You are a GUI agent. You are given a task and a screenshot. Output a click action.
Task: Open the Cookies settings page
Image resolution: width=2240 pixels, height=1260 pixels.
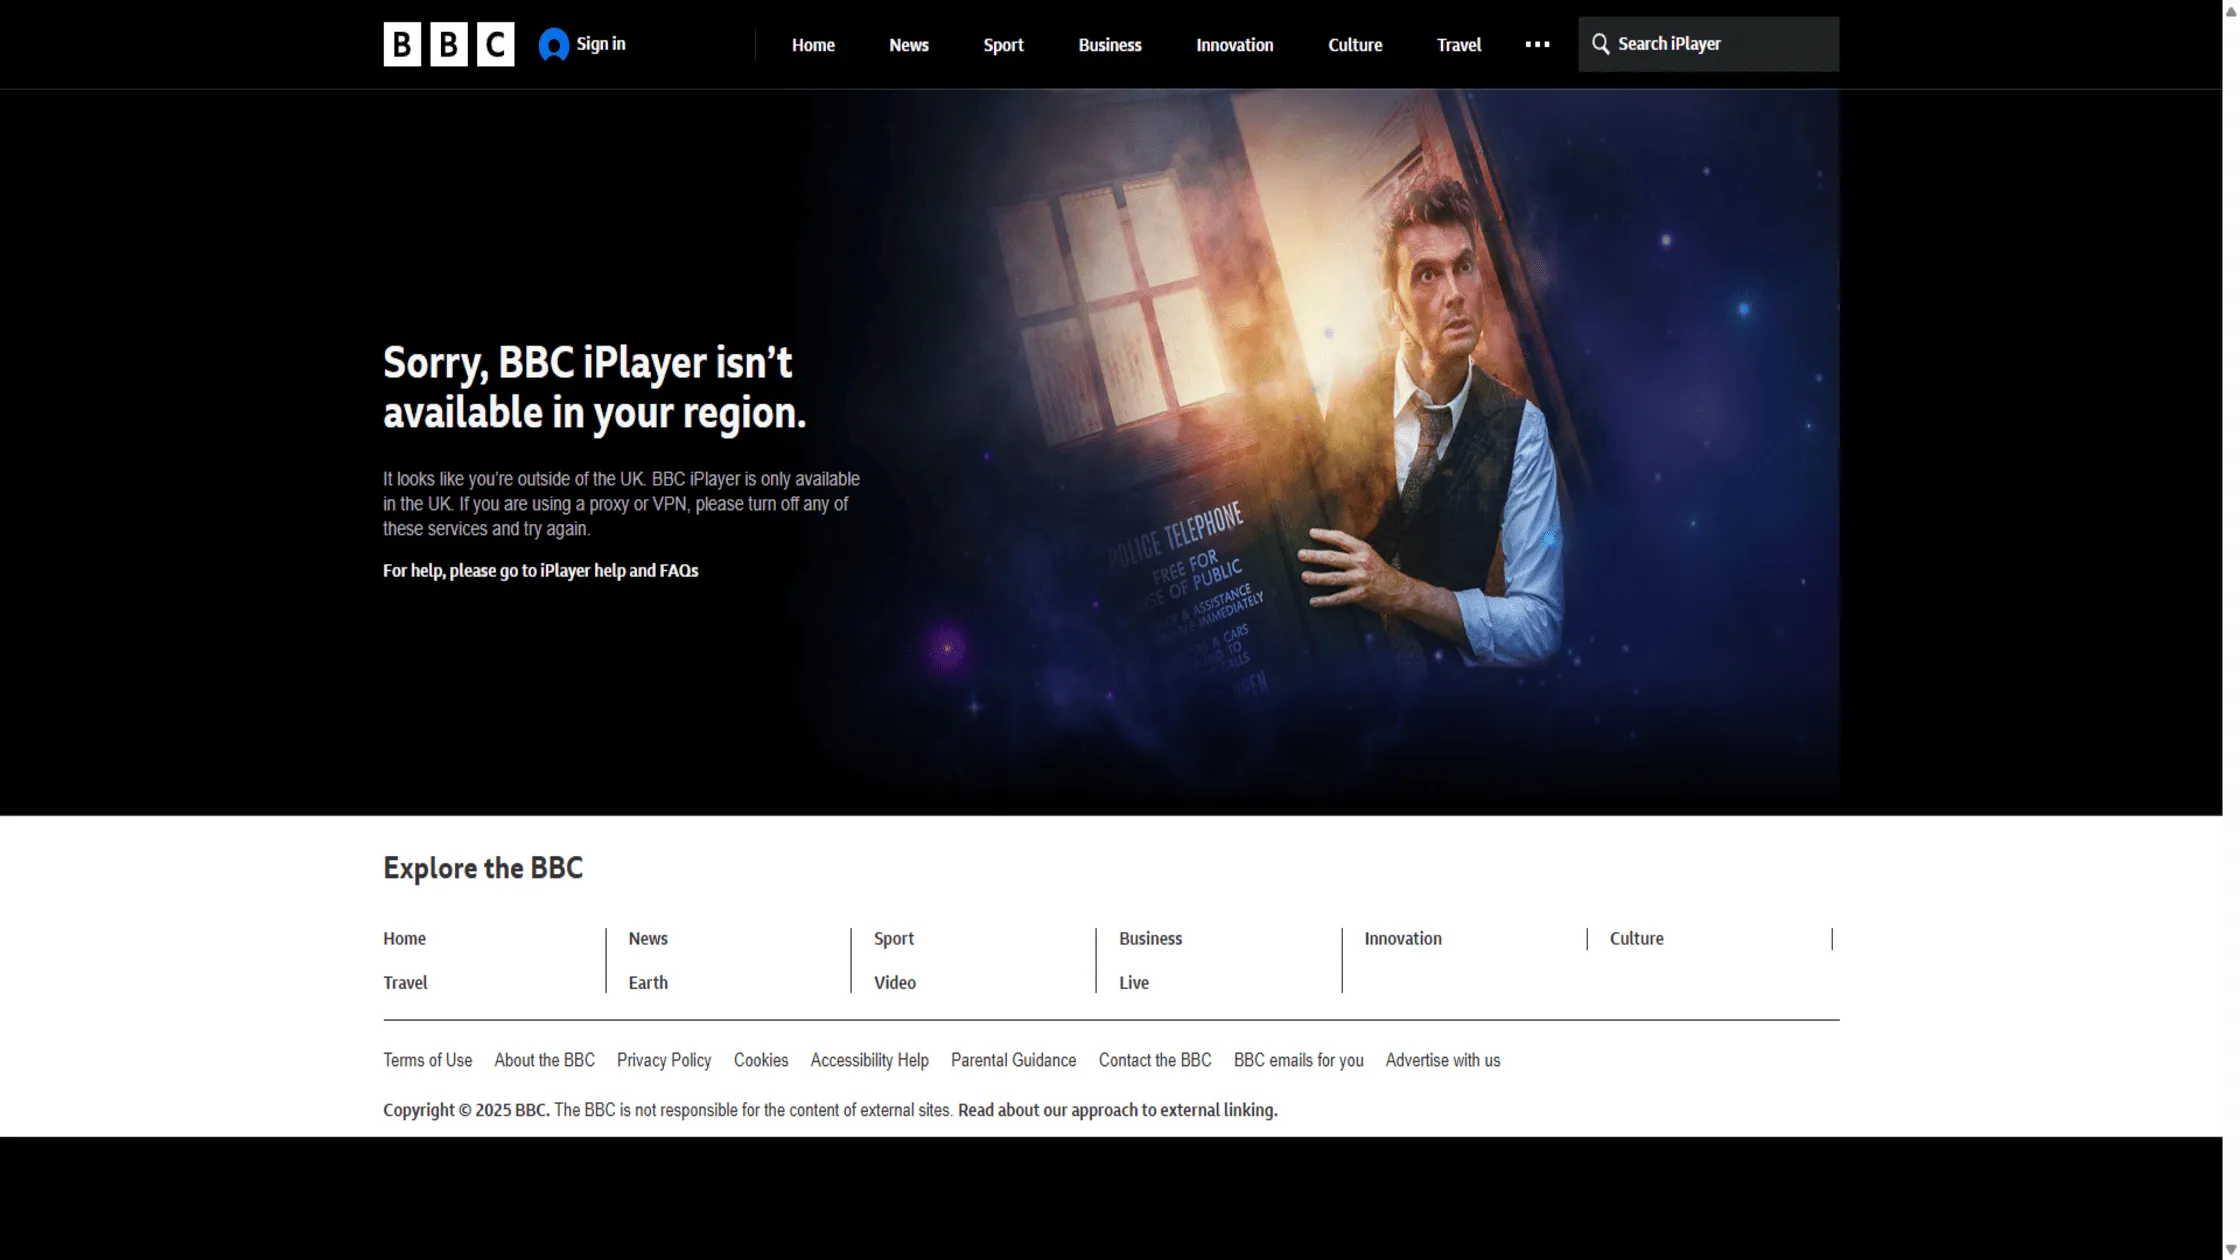tap(761, 1060)
